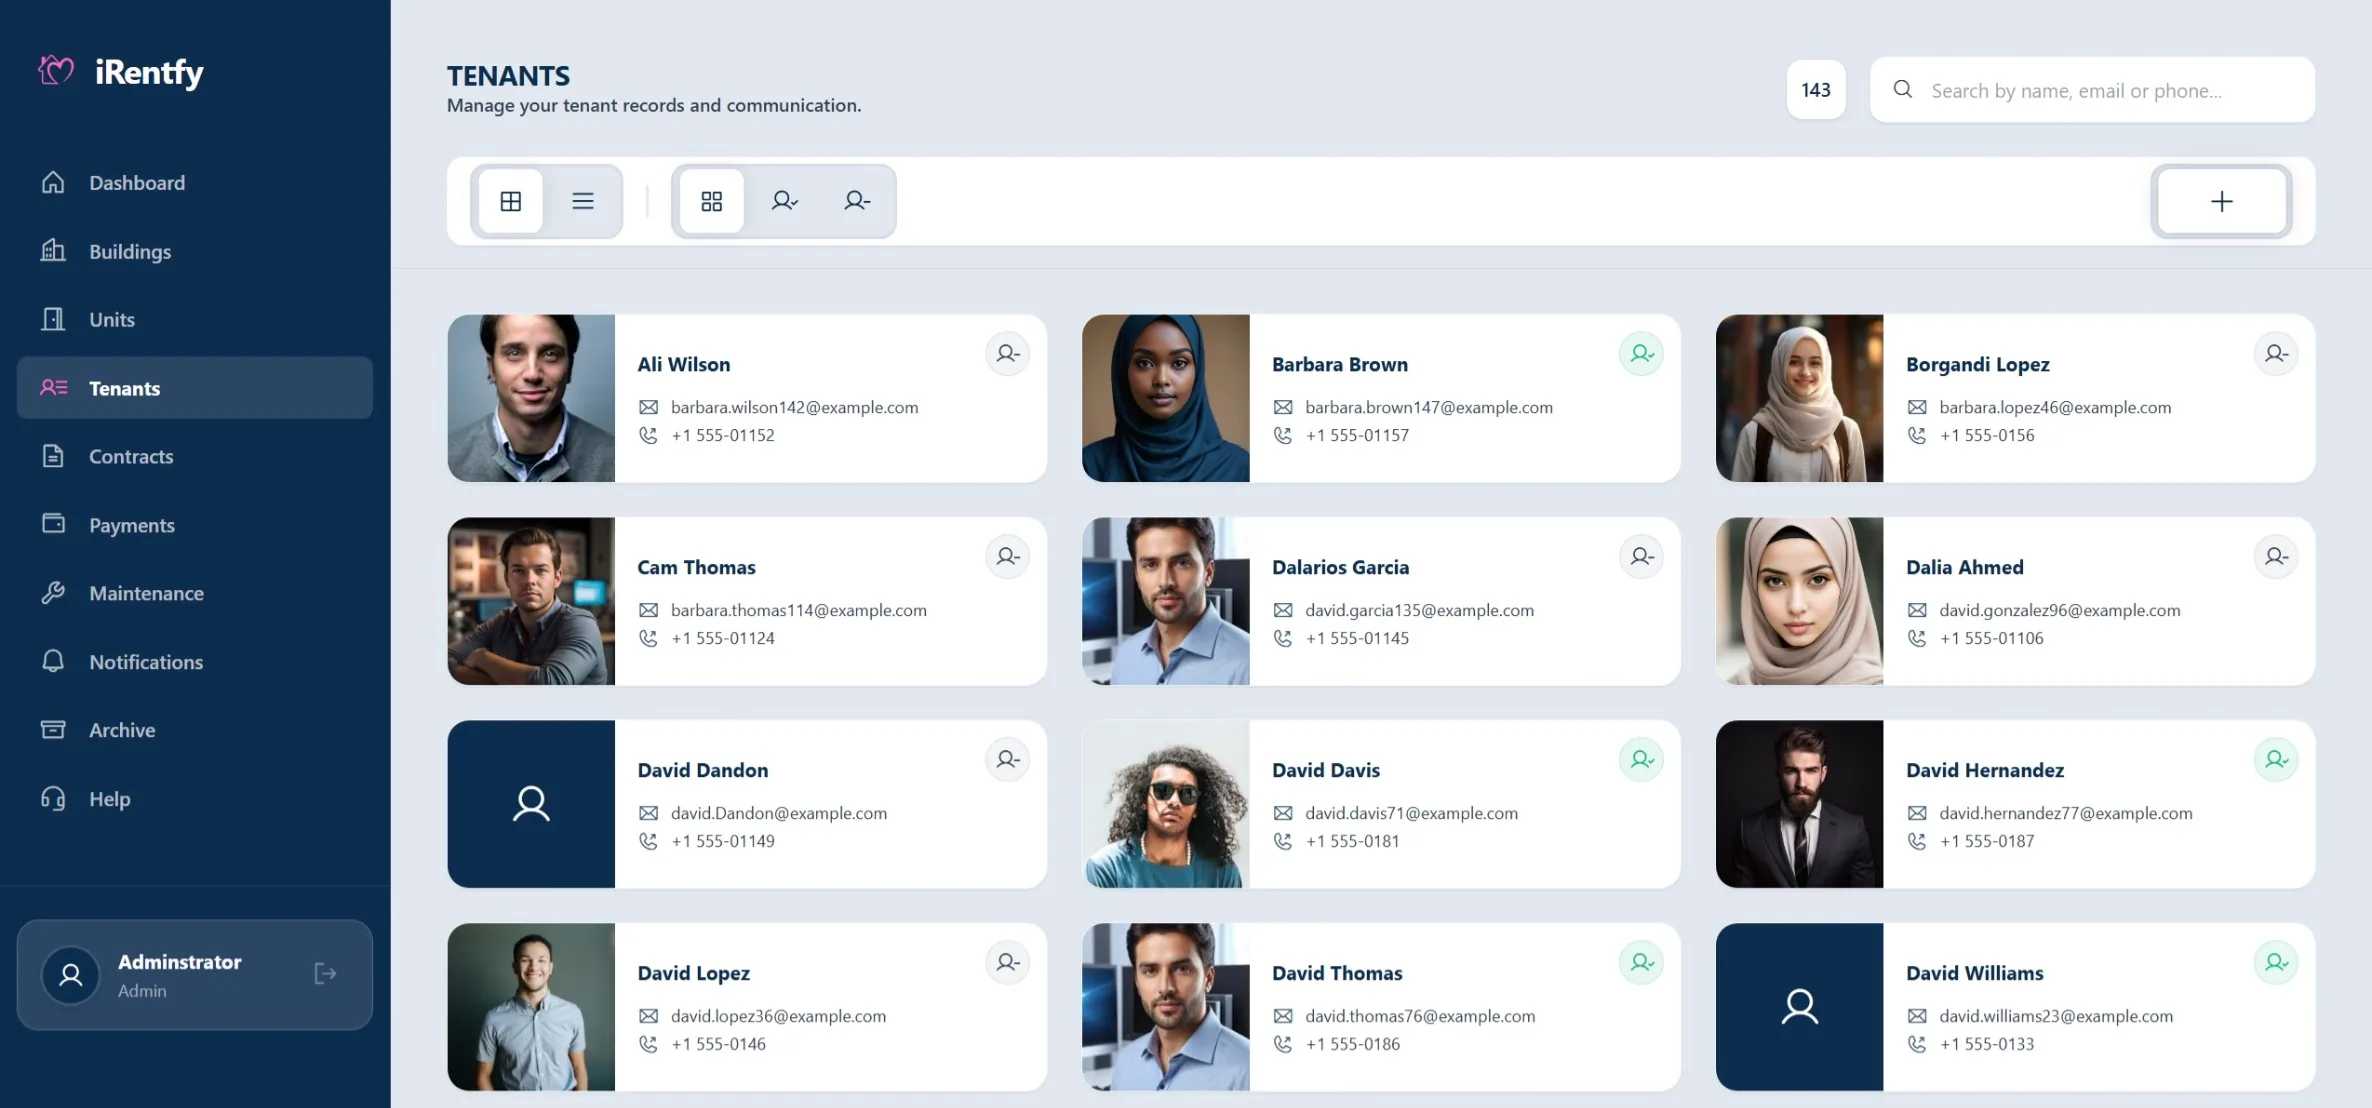Open the Archive section
The image size is (2372, 1108).
click(x=195, y=730)
